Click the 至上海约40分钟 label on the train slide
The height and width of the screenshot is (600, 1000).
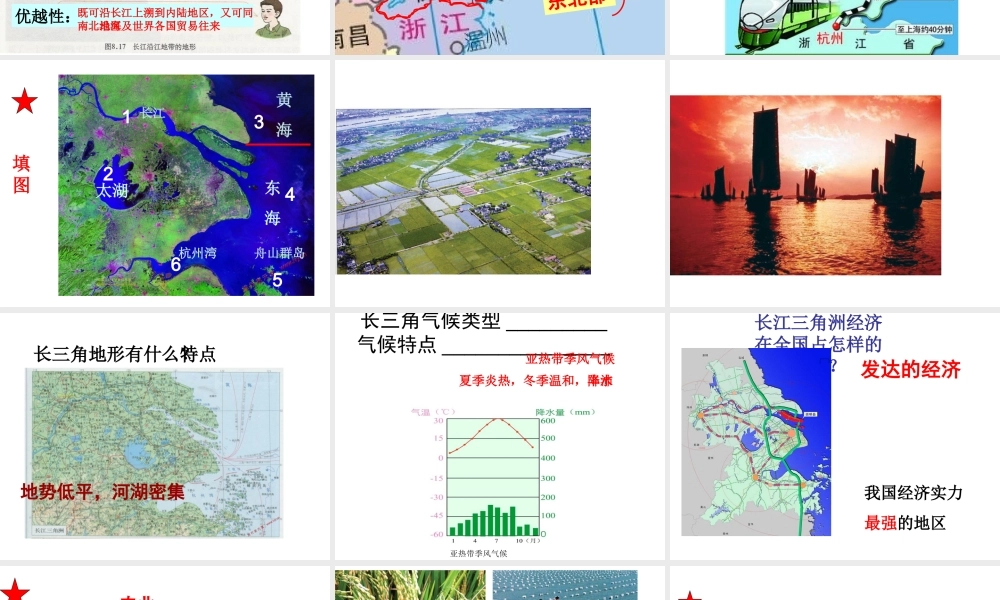[x=925, y=29]
